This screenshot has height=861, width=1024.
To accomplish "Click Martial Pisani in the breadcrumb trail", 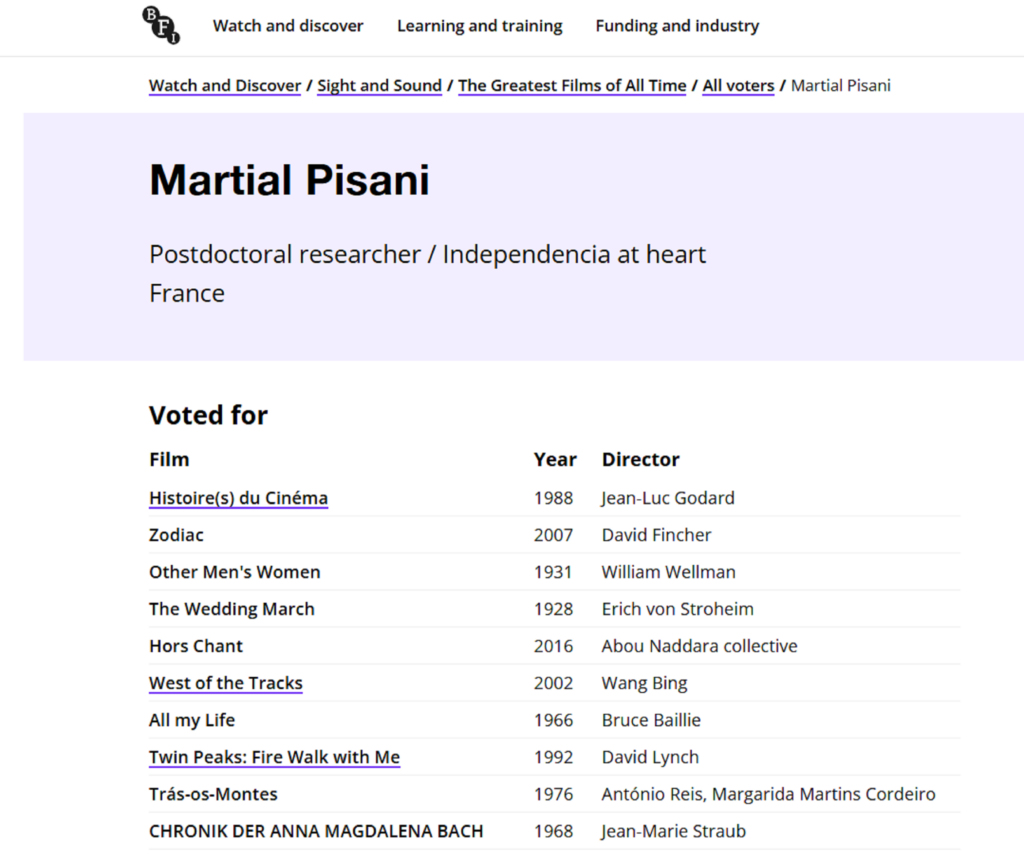I will coord(840,86).
